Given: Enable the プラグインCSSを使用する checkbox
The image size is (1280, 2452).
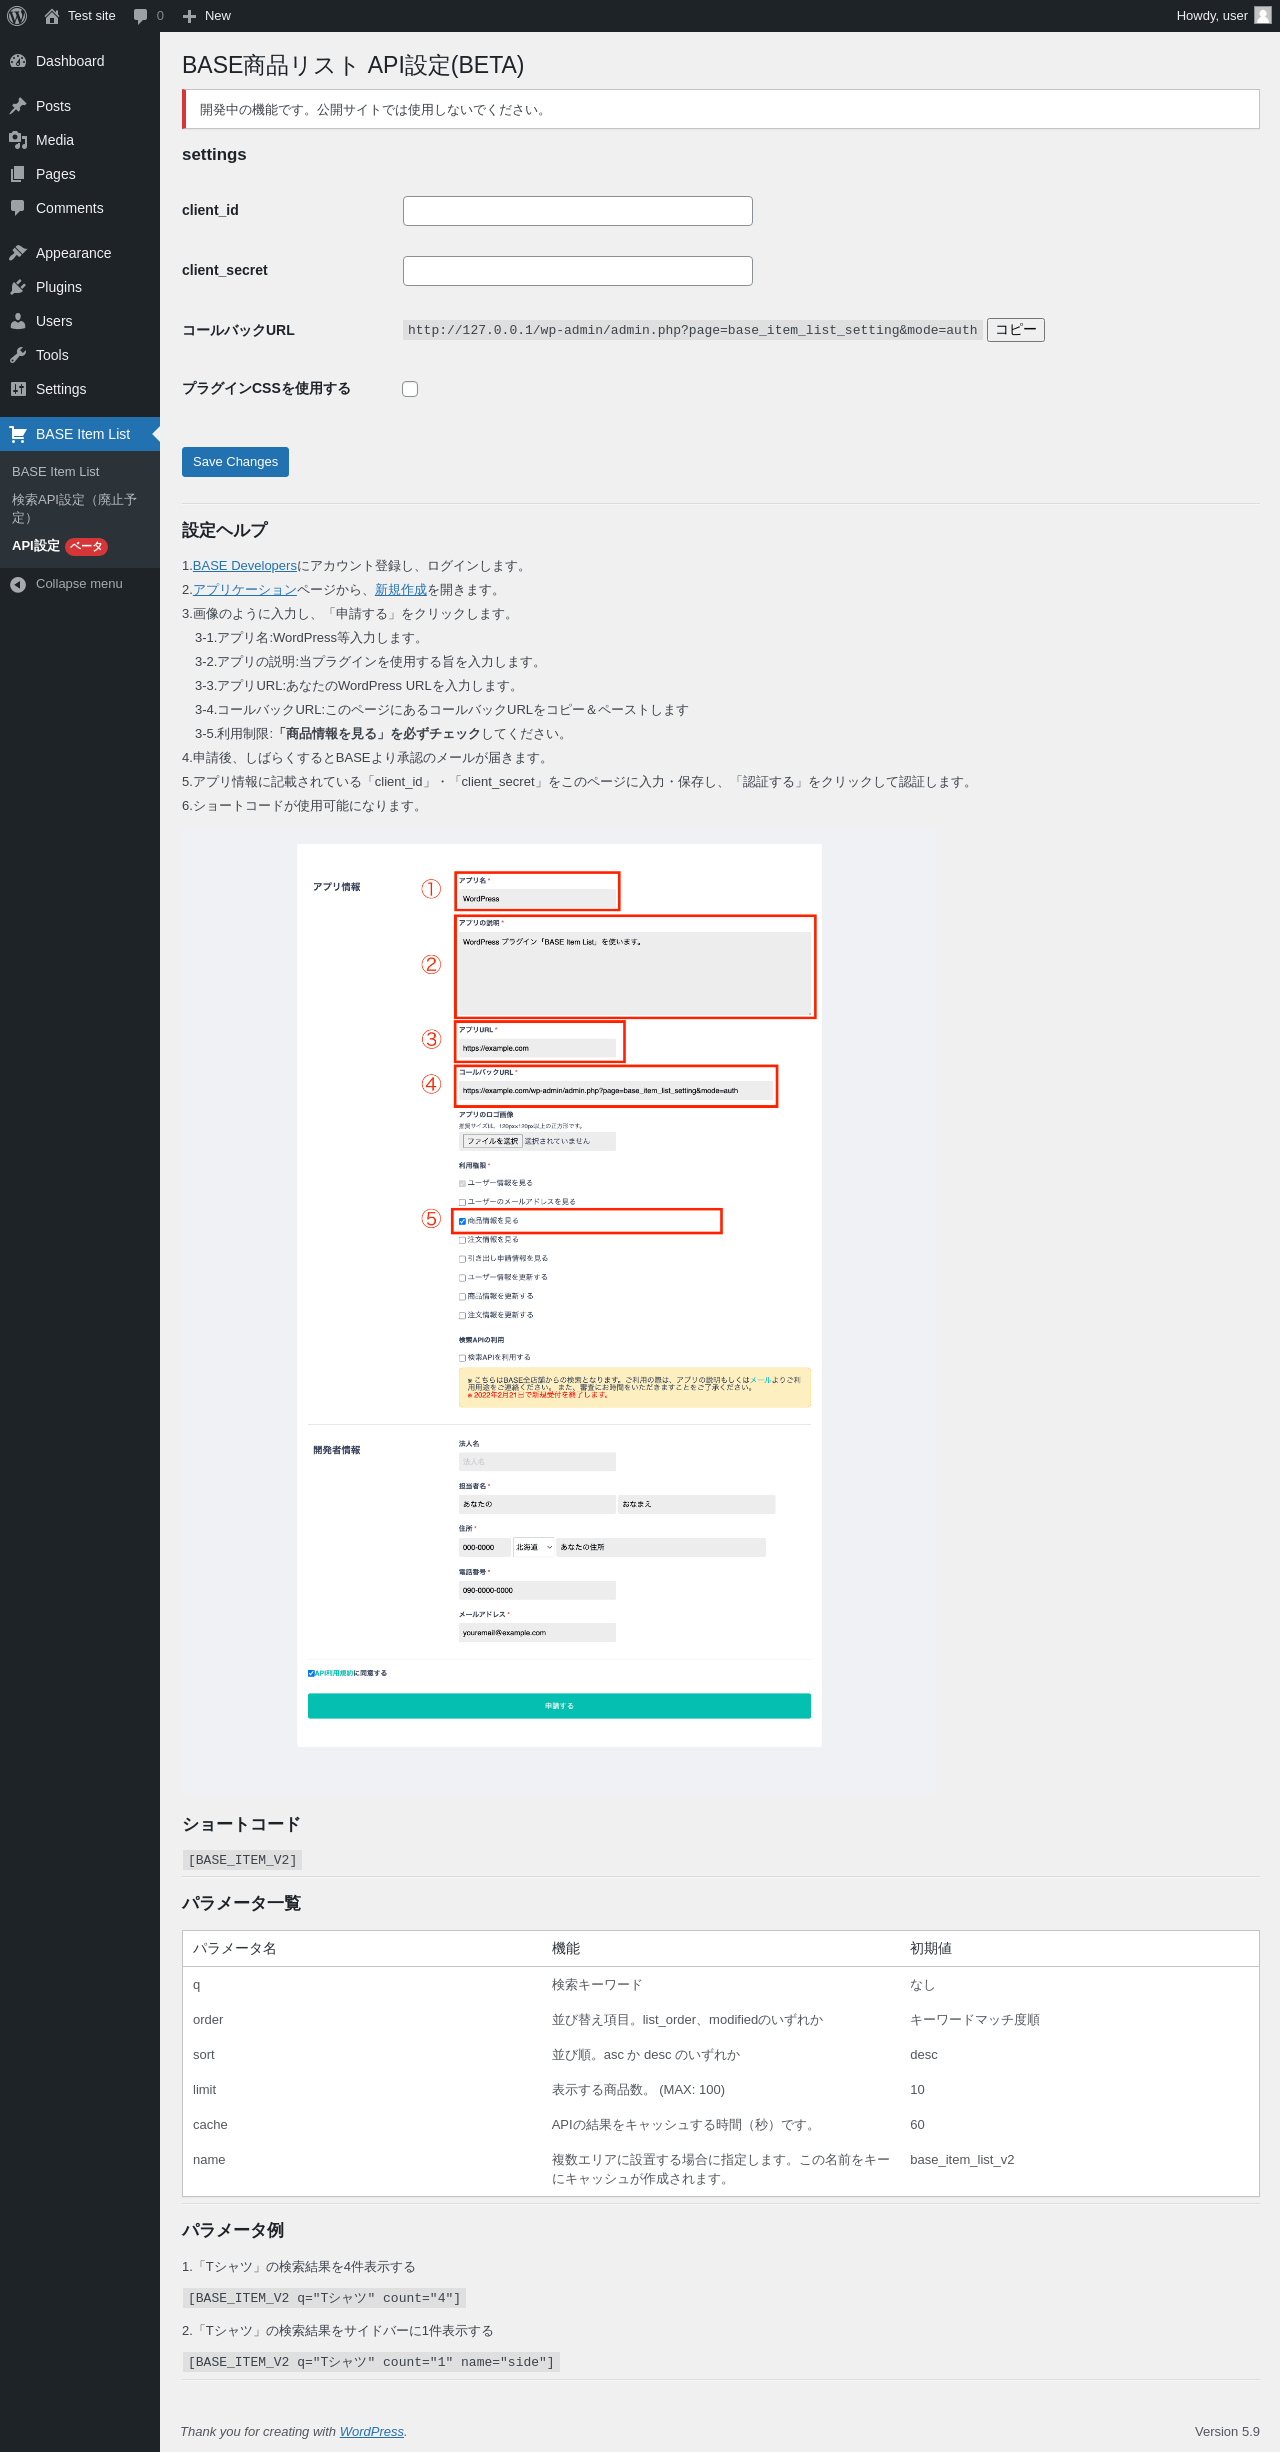Looking at the screenshot, I should tap(410, 389).
